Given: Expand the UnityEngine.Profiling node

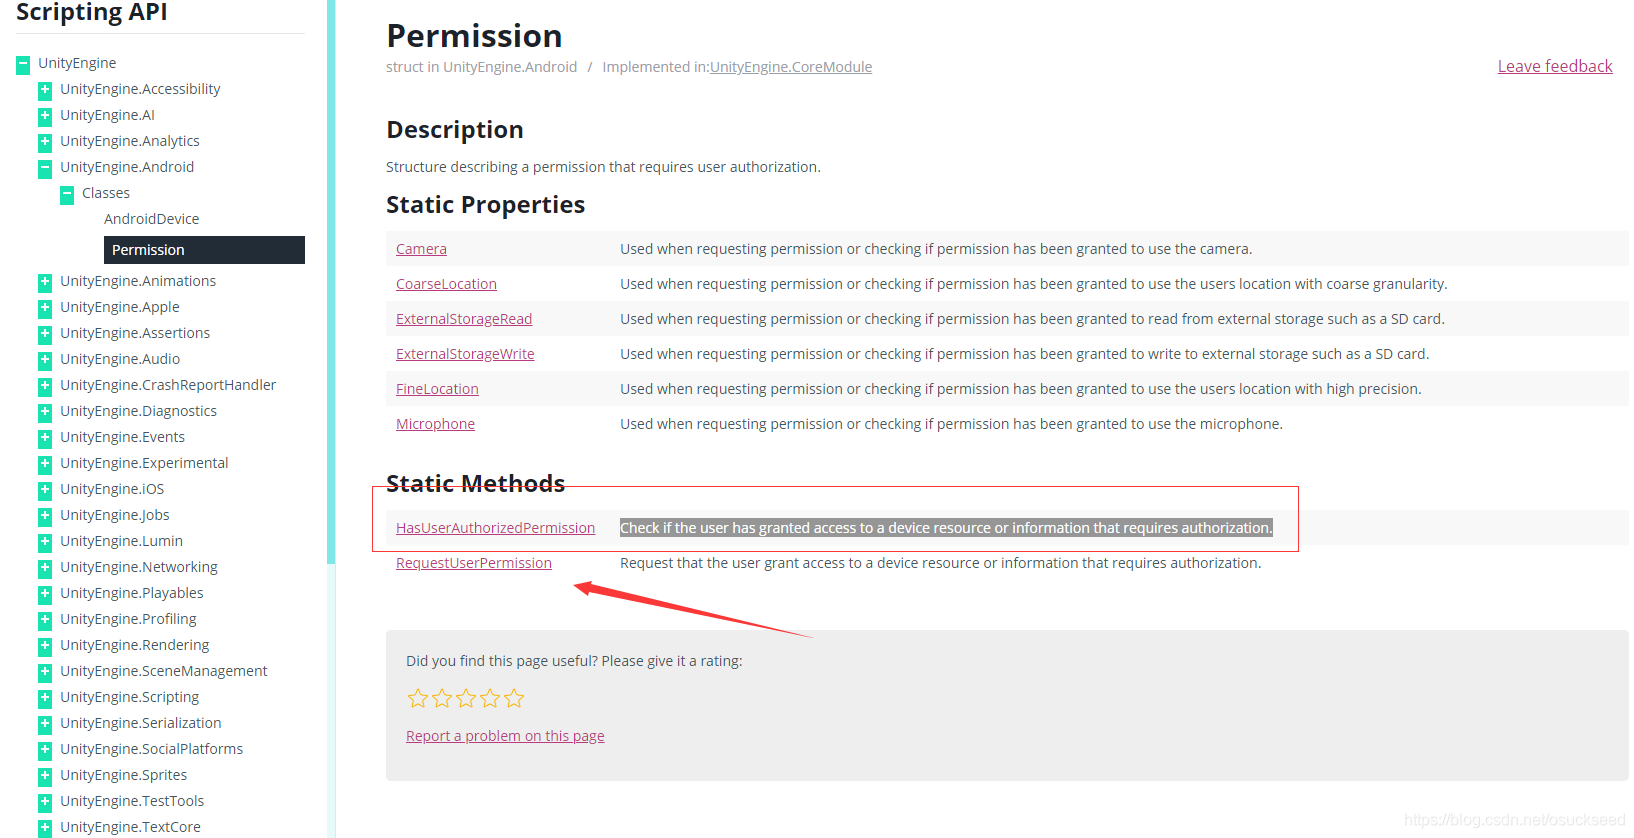Looking at the screenshot, I should click(45, 620).
